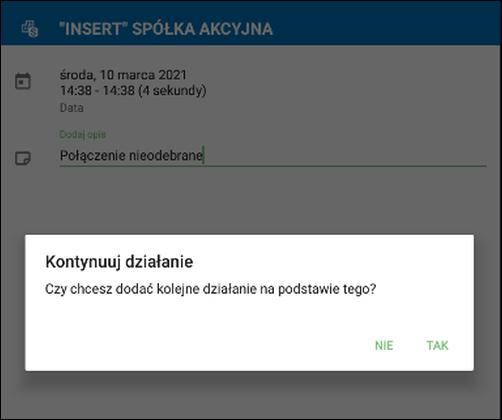The width and height of the screenshot is (502, 420).
Task: Click the note icon beside the description
Action: click(23, 158)
